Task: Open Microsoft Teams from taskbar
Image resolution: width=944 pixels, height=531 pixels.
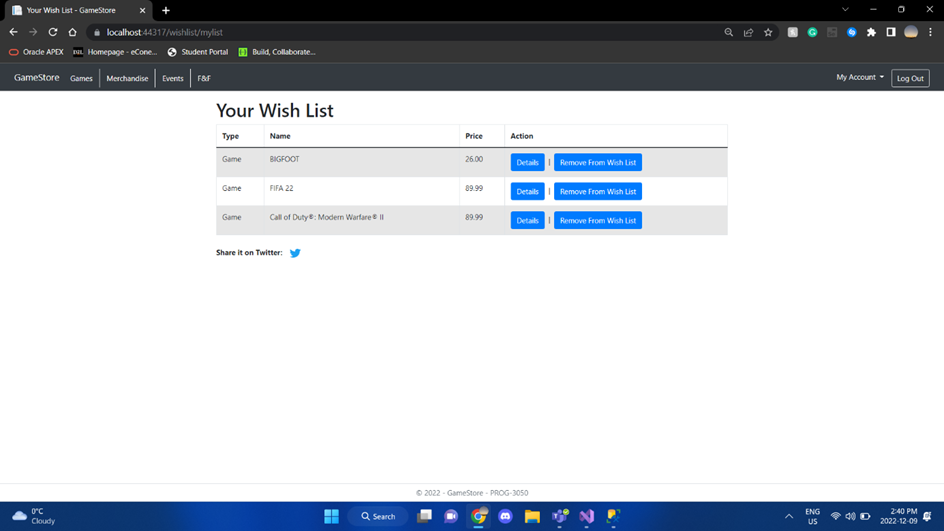Action: 560,517
